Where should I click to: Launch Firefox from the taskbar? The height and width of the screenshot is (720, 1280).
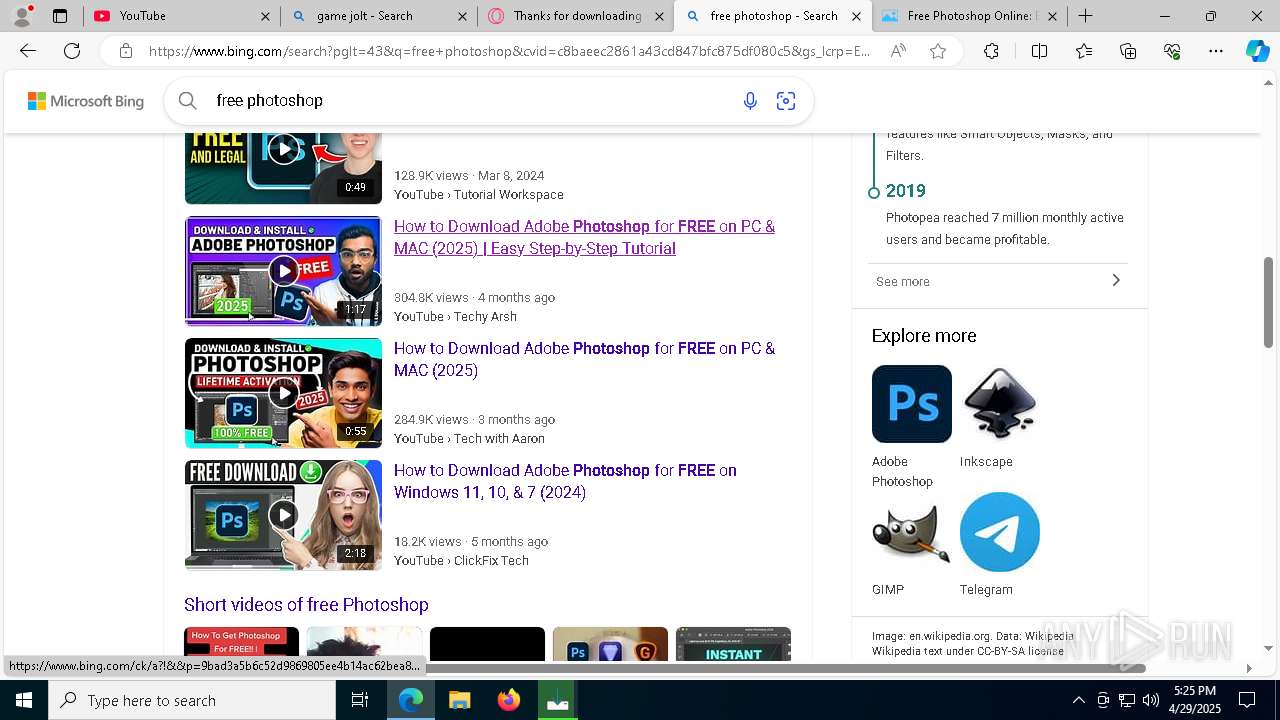coord(509,700)
